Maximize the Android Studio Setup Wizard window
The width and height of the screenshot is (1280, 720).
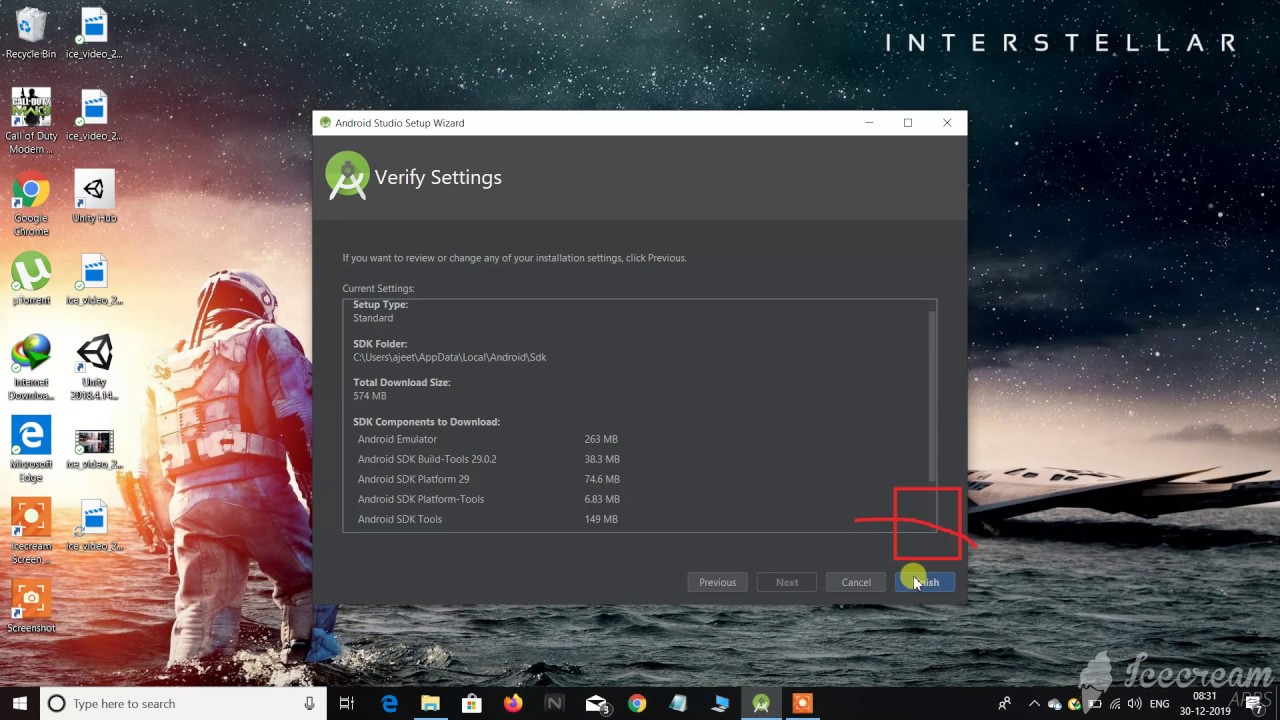[x=908, y=123]
